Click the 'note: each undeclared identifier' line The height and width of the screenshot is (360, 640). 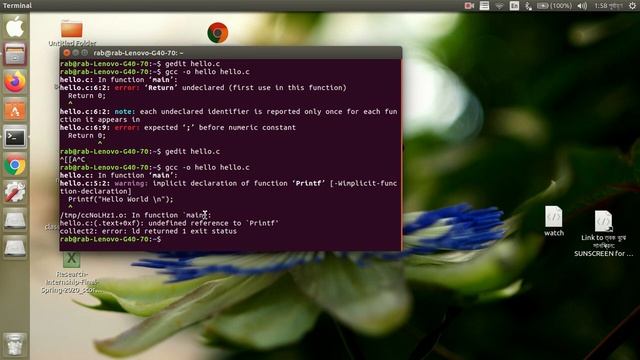pos(229,116)
